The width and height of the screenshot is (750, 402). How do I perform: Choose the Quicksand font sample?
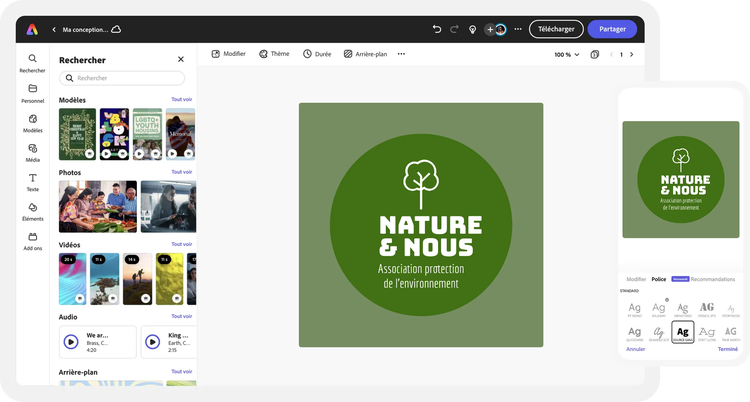click(635, 333)
